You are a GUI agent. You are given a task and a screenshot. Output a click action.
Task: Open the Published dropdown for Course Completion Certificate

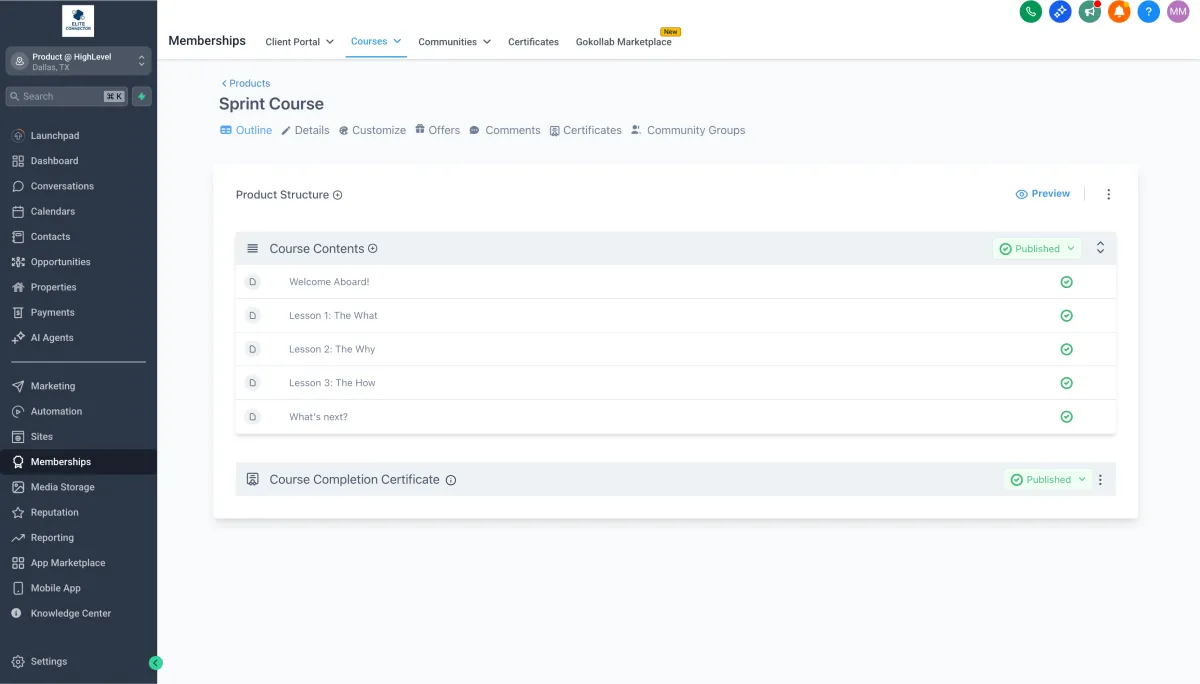click(x=1048, y=480)
